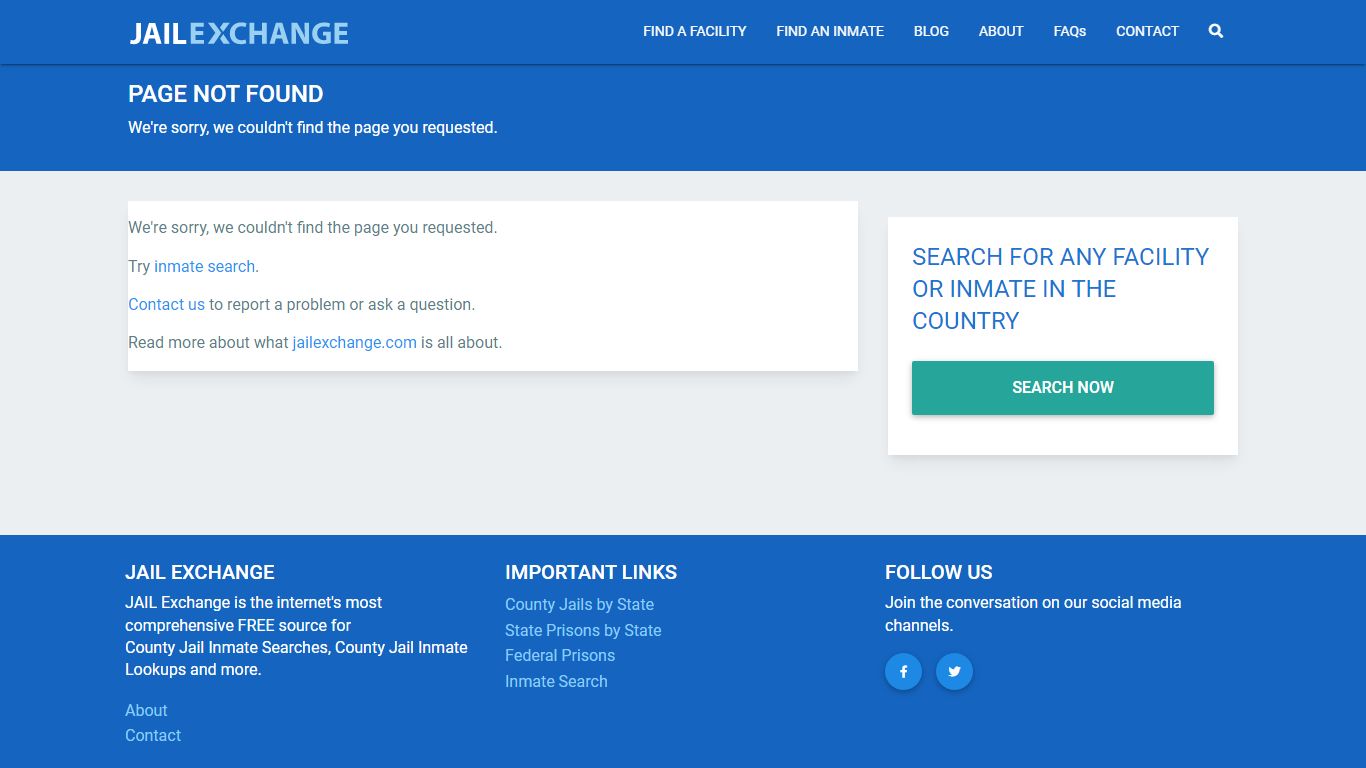Select County Jails by State link
The image size is (1366, 768).
[x=579, y=604]
